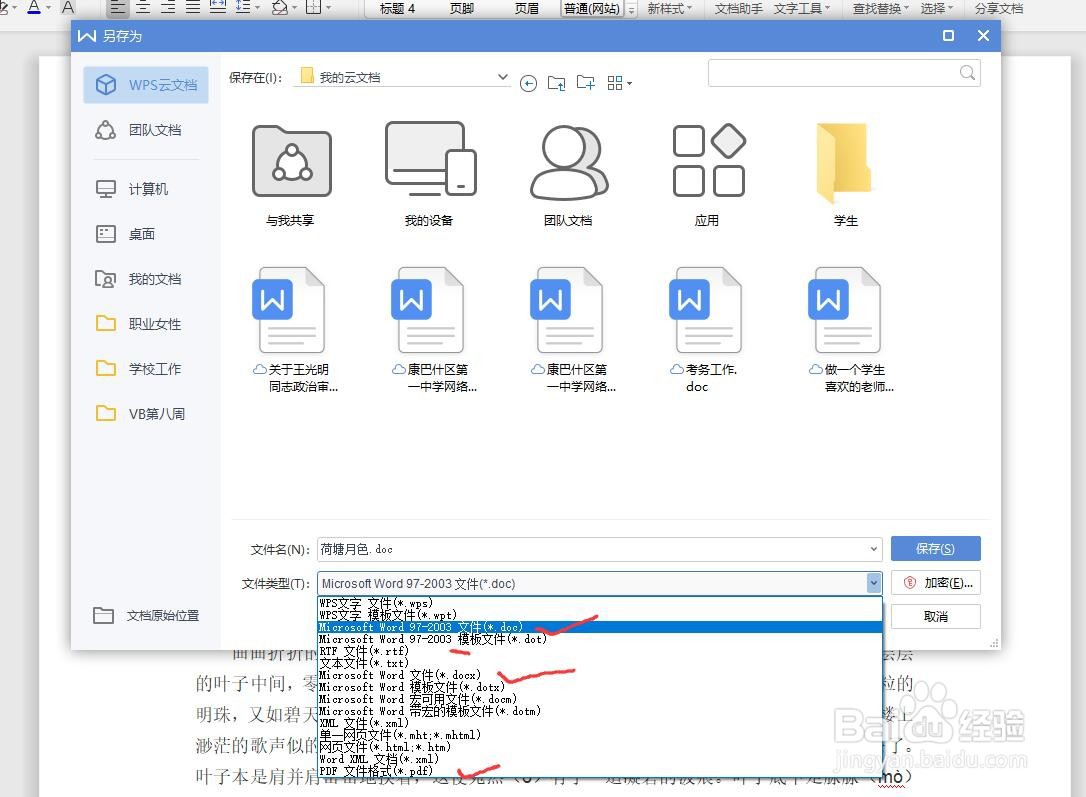
Task: Click the back navigation arrow icon
Action: point(528,84)
